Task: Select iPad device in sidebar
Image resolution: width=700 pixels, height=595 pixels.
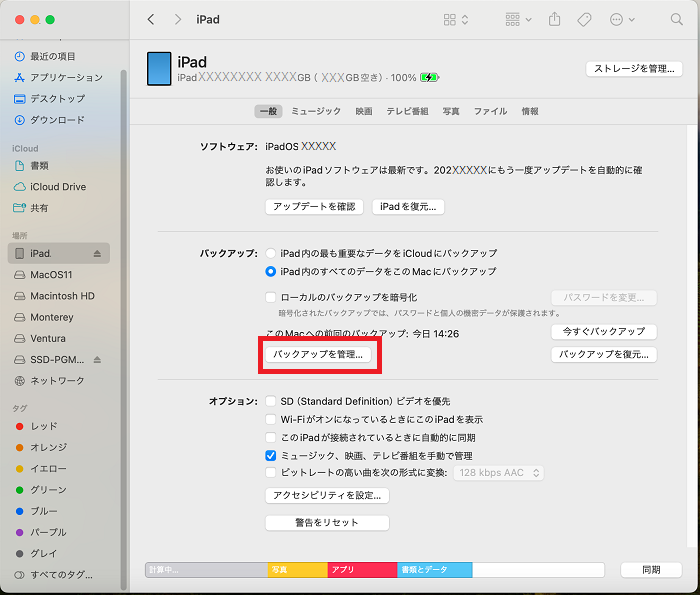Action: (59, 254)
